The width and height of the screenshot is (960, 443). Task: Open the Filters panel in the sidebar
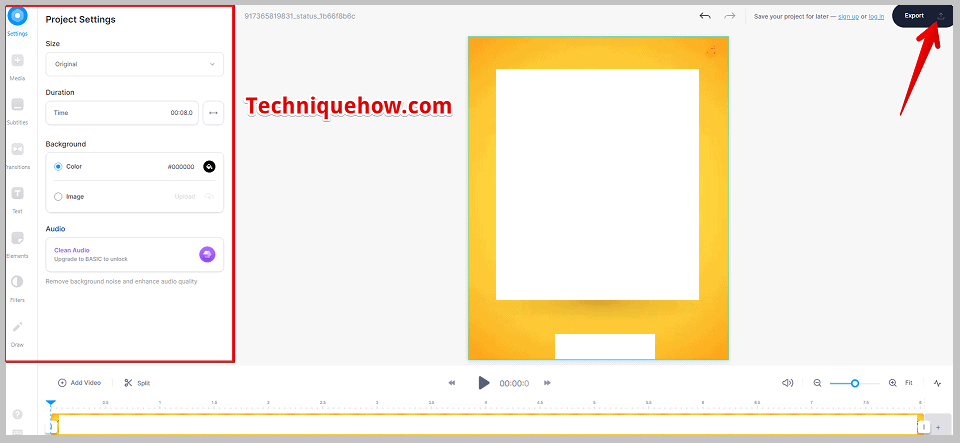point(18,288)
